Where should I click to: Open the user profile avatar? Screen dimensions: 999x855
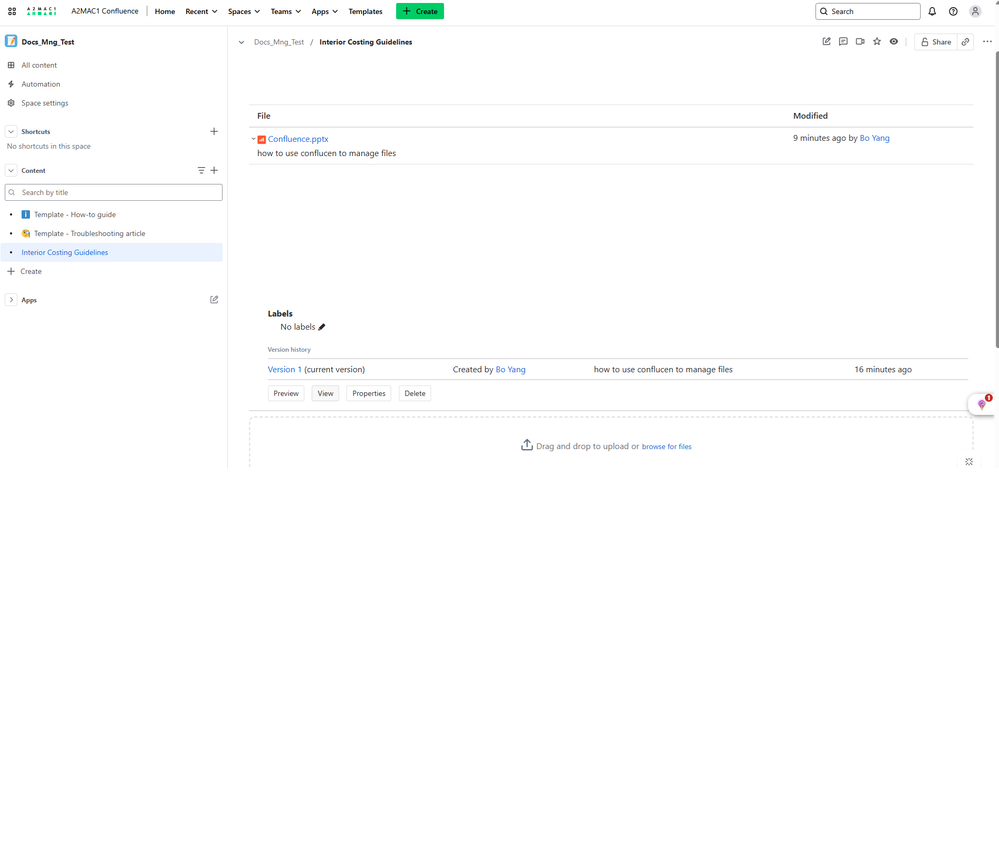(975, 11)
